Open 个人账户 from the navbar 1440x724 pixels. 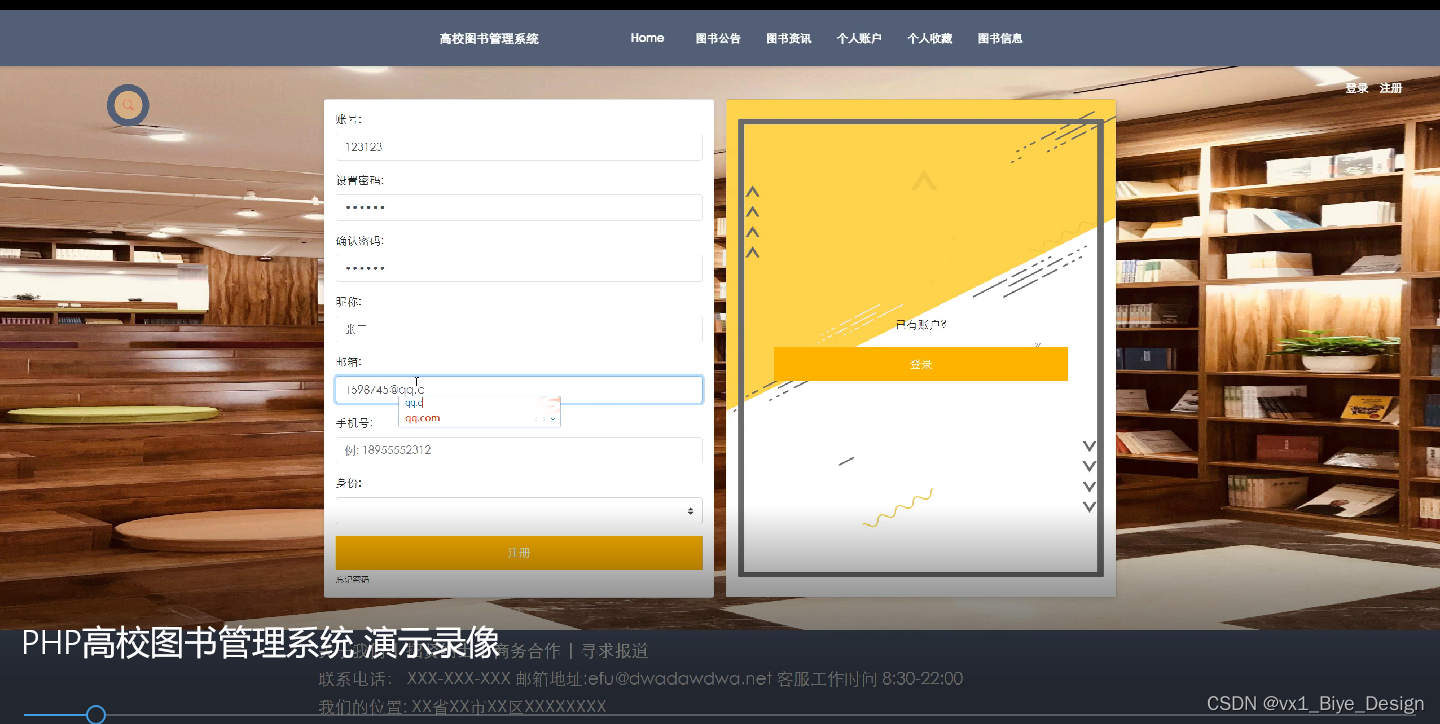click(859, 39)
